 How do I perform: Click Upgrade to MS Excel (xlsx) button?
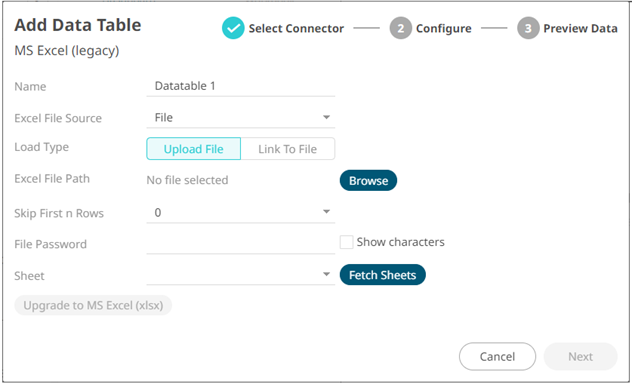(93, 305)
